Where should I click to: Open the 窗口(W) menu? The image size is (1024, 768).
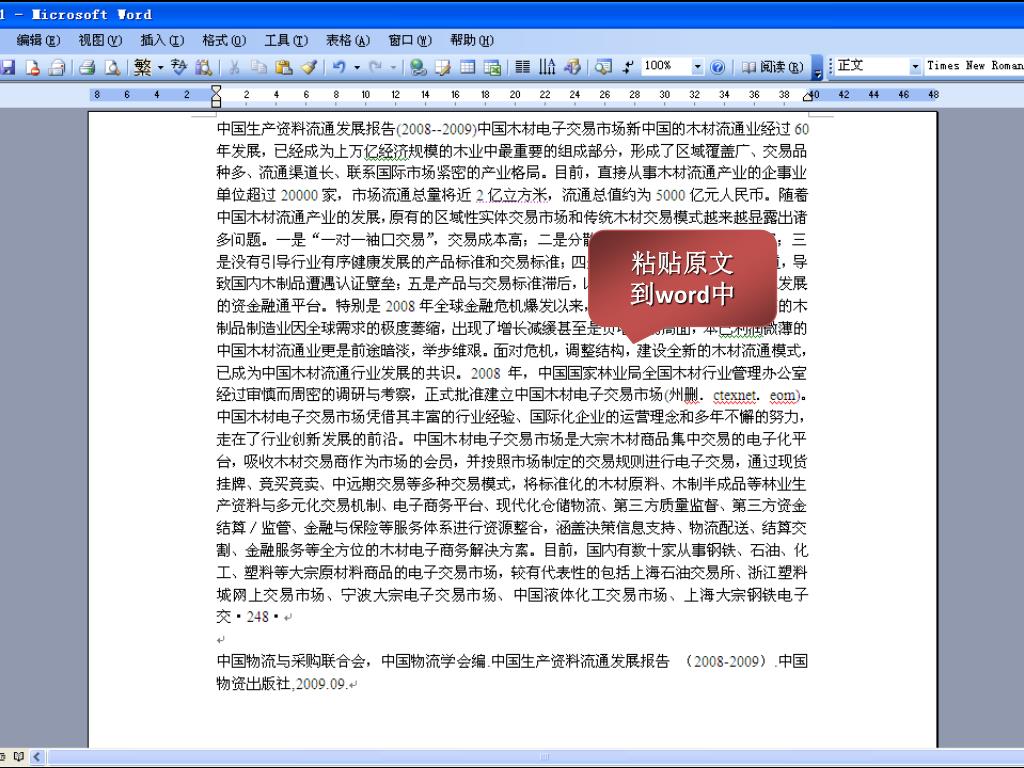coord(410,40)
